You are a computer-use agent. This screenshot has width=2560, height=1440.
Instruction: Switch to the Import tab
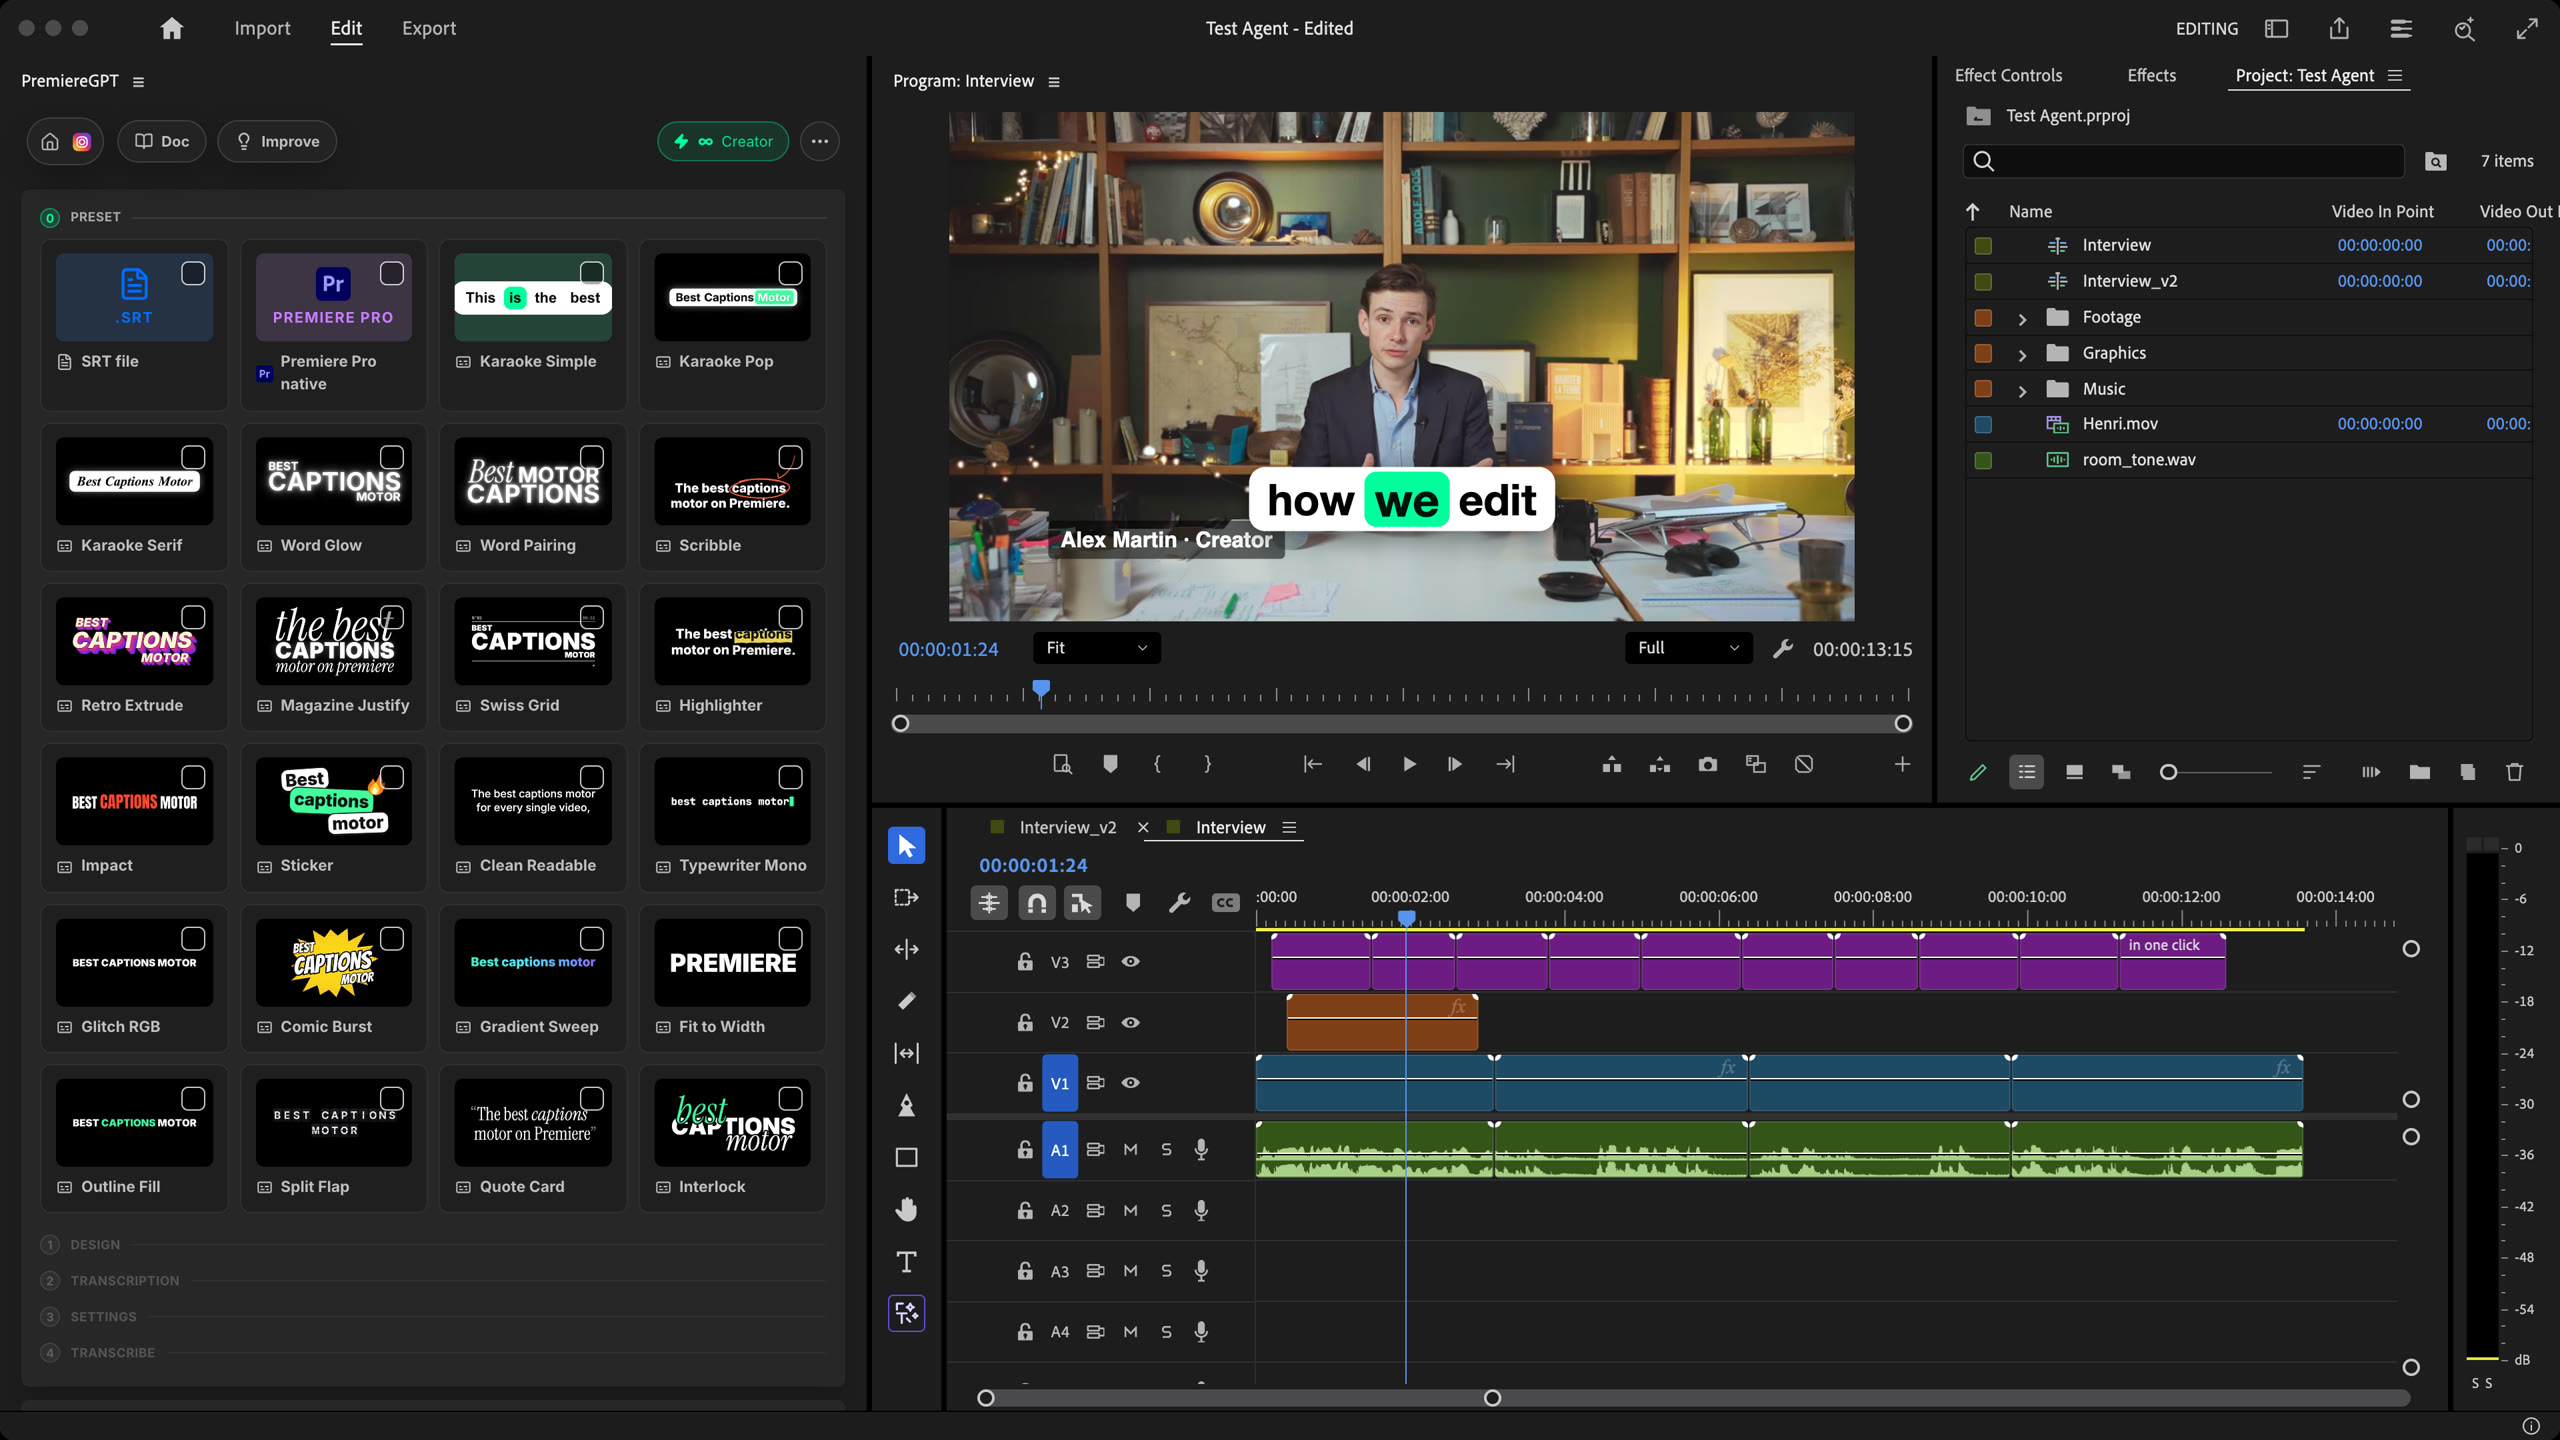(262, 28)
